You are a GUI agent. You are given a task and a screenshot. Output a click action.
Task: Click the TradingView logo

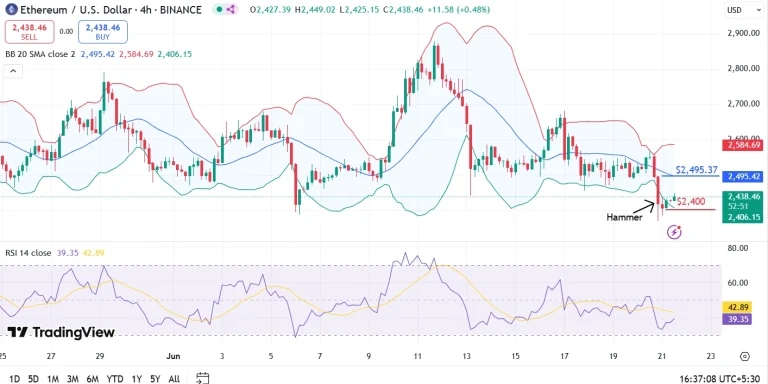[61, 333]
